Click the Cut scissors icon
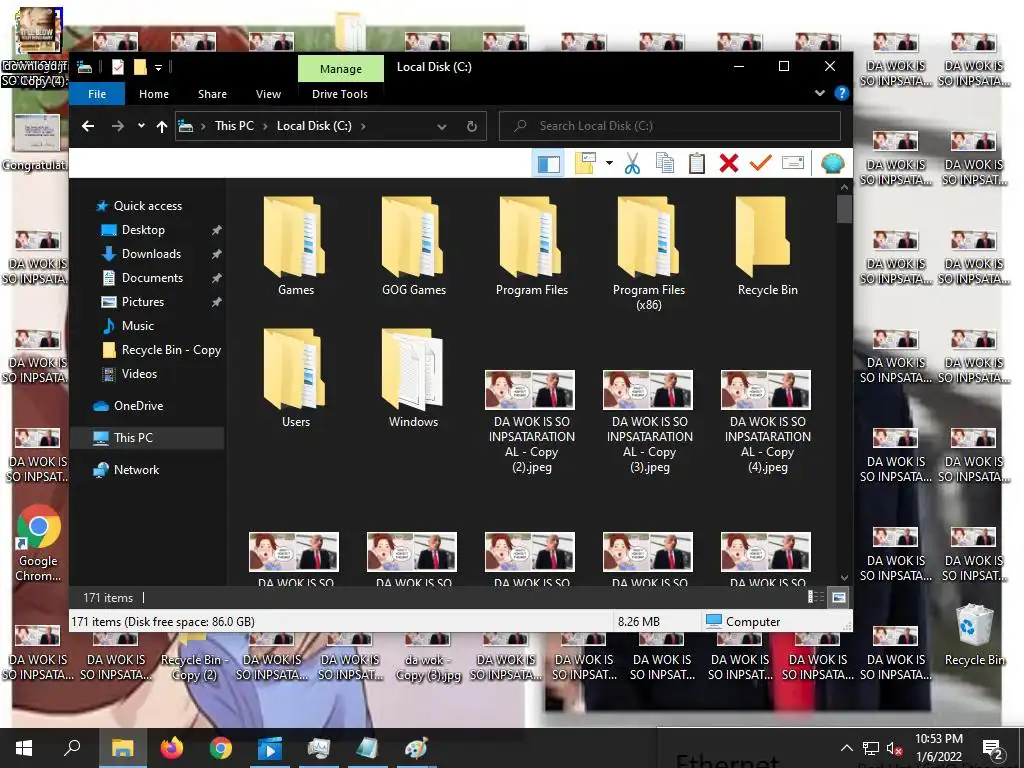The width and height of the screenshot is (1024, 768). pos(632,163)
